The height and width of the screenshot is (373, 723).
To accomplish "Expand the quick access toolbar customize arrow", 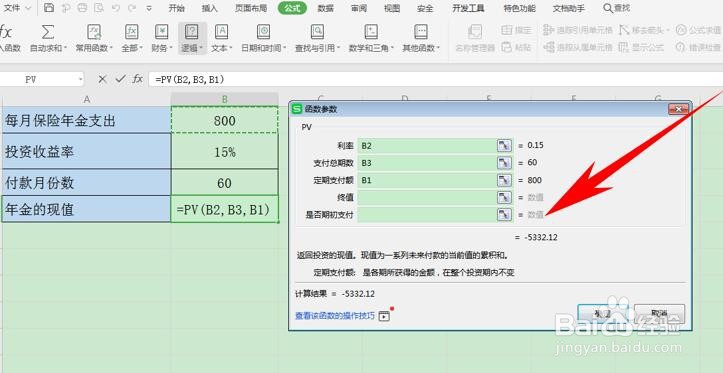I will tap(149, 8).
